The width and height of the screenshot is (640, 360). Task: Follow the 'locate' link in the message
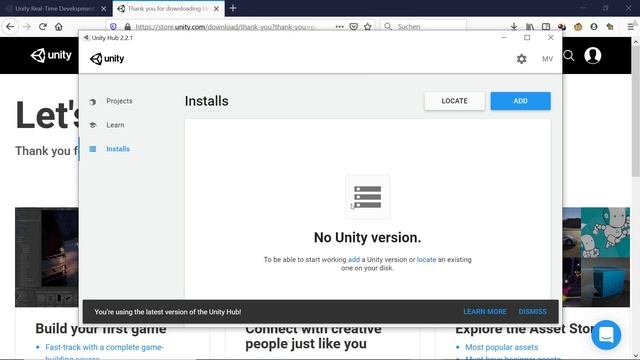(x=426, y=260)
